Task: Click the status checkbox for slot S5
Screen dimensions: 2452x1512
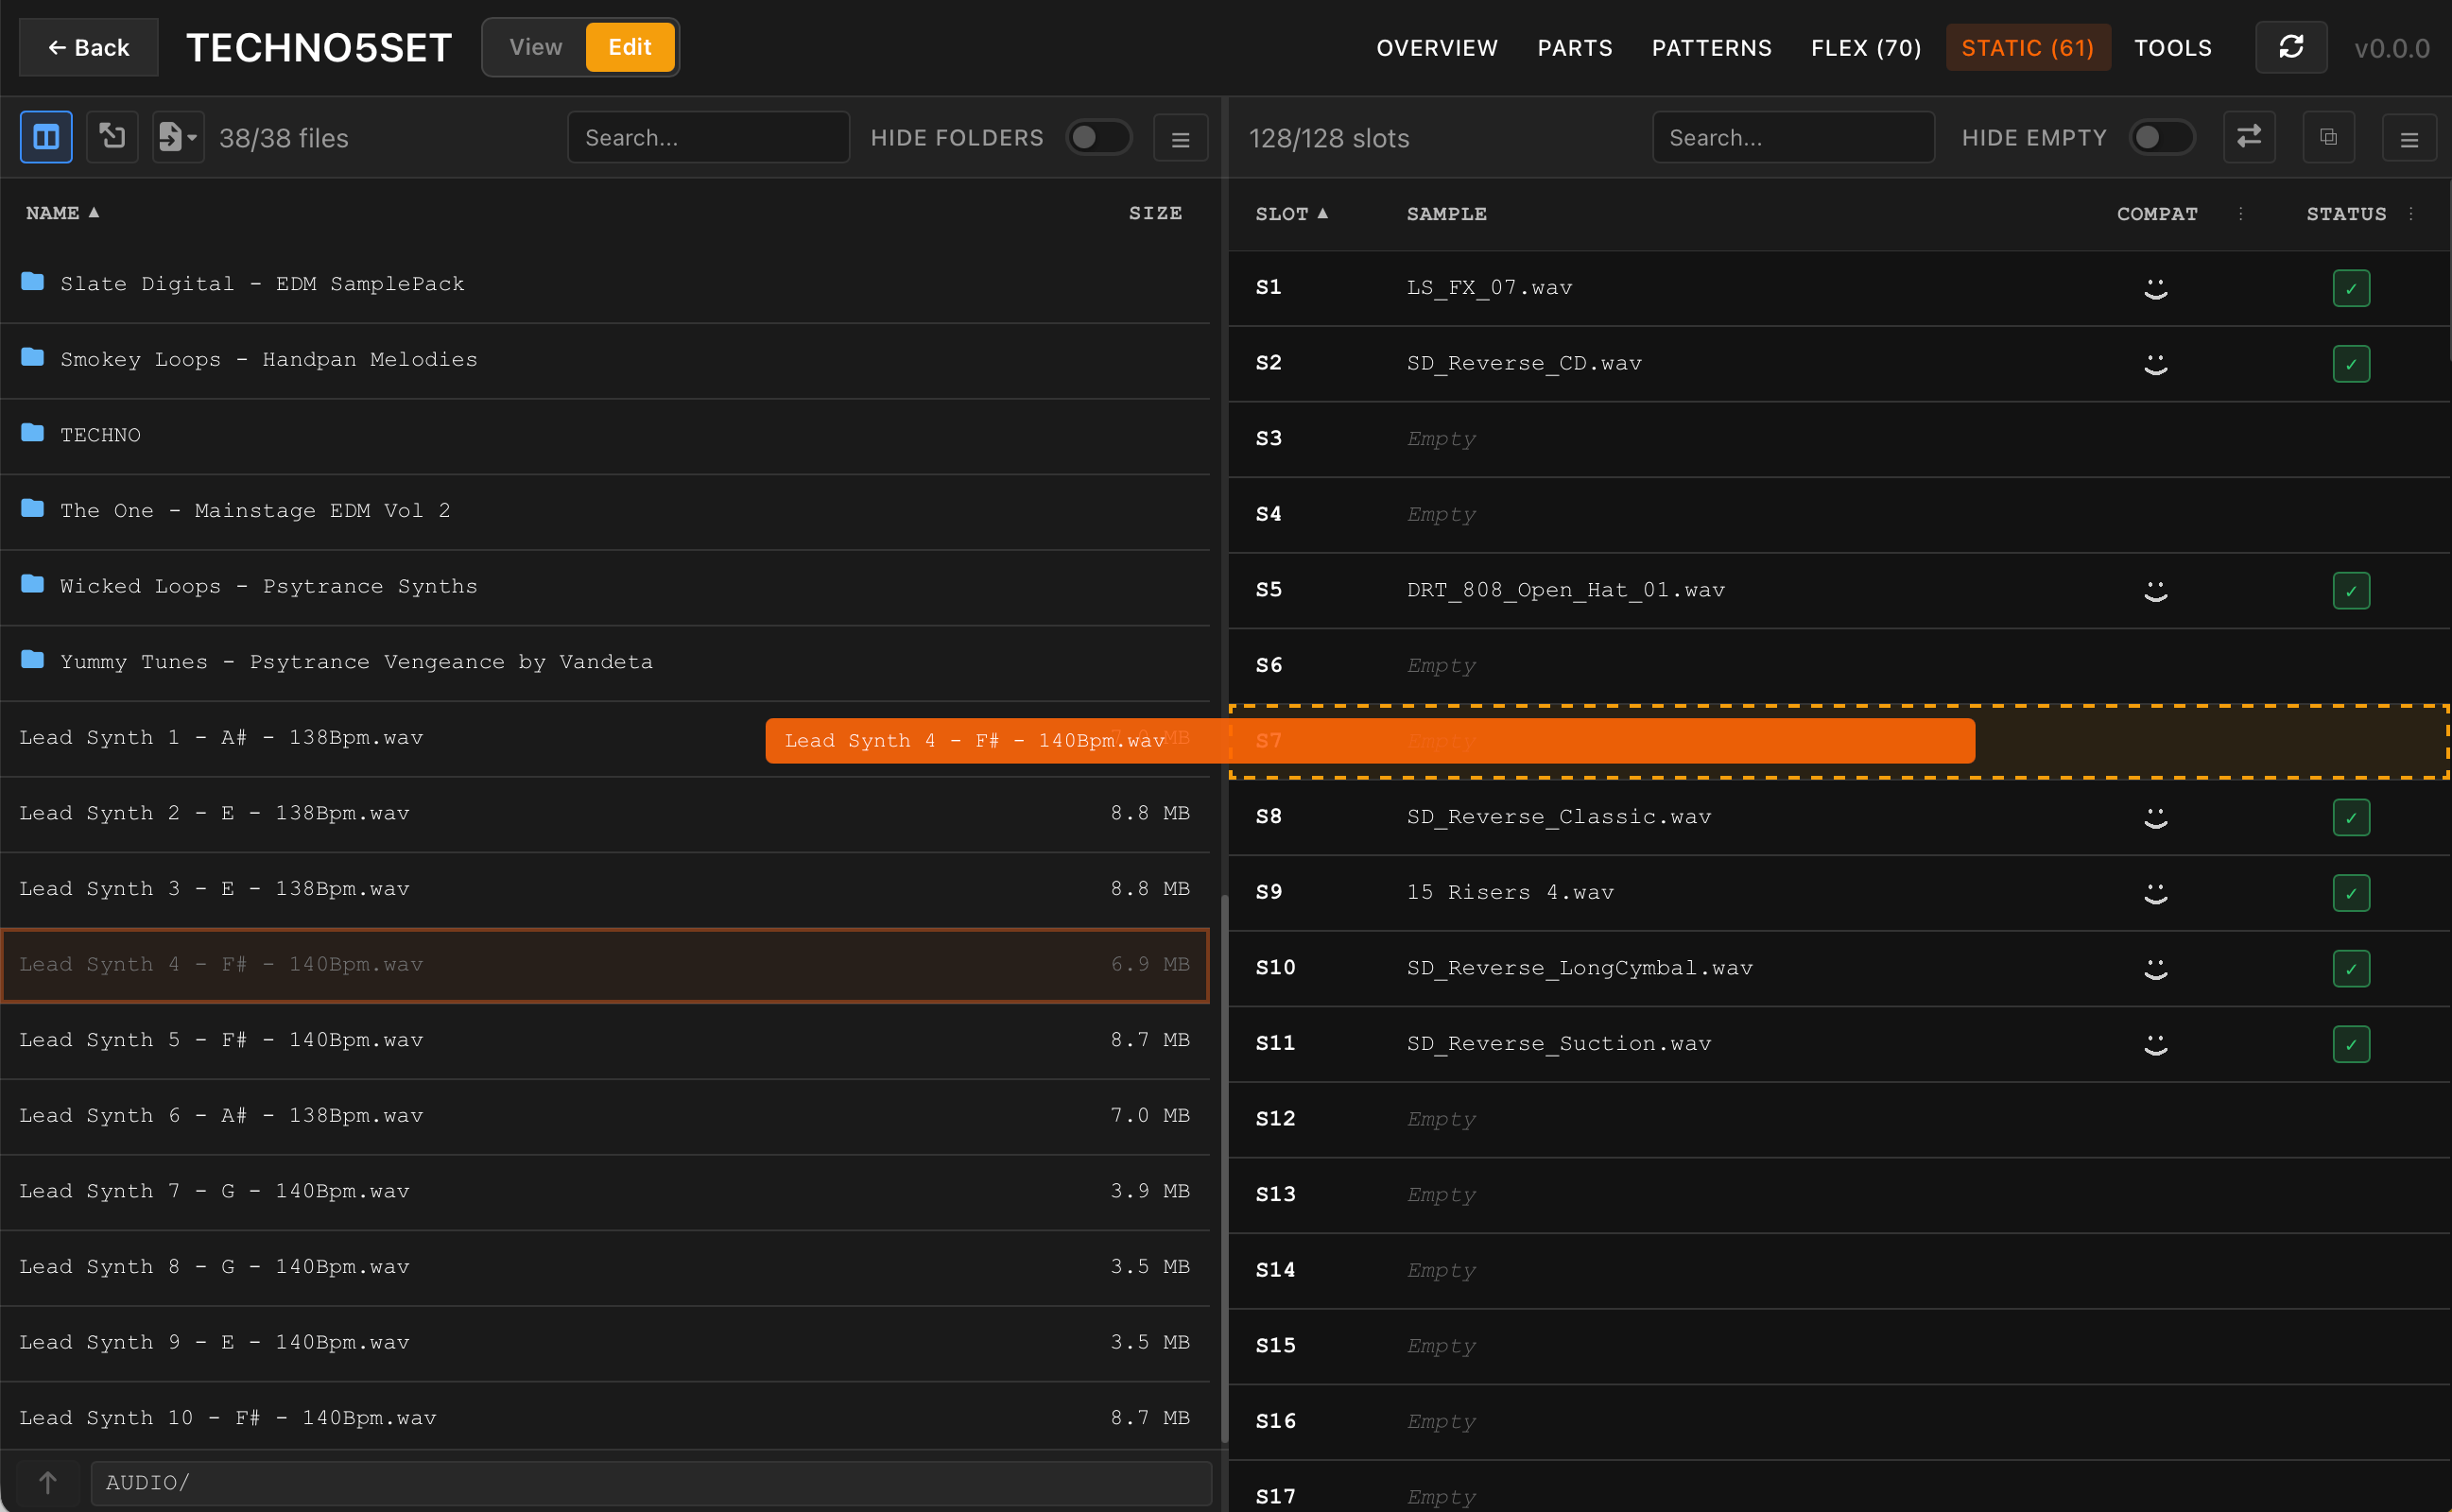Action: [x=2351, y=591]
